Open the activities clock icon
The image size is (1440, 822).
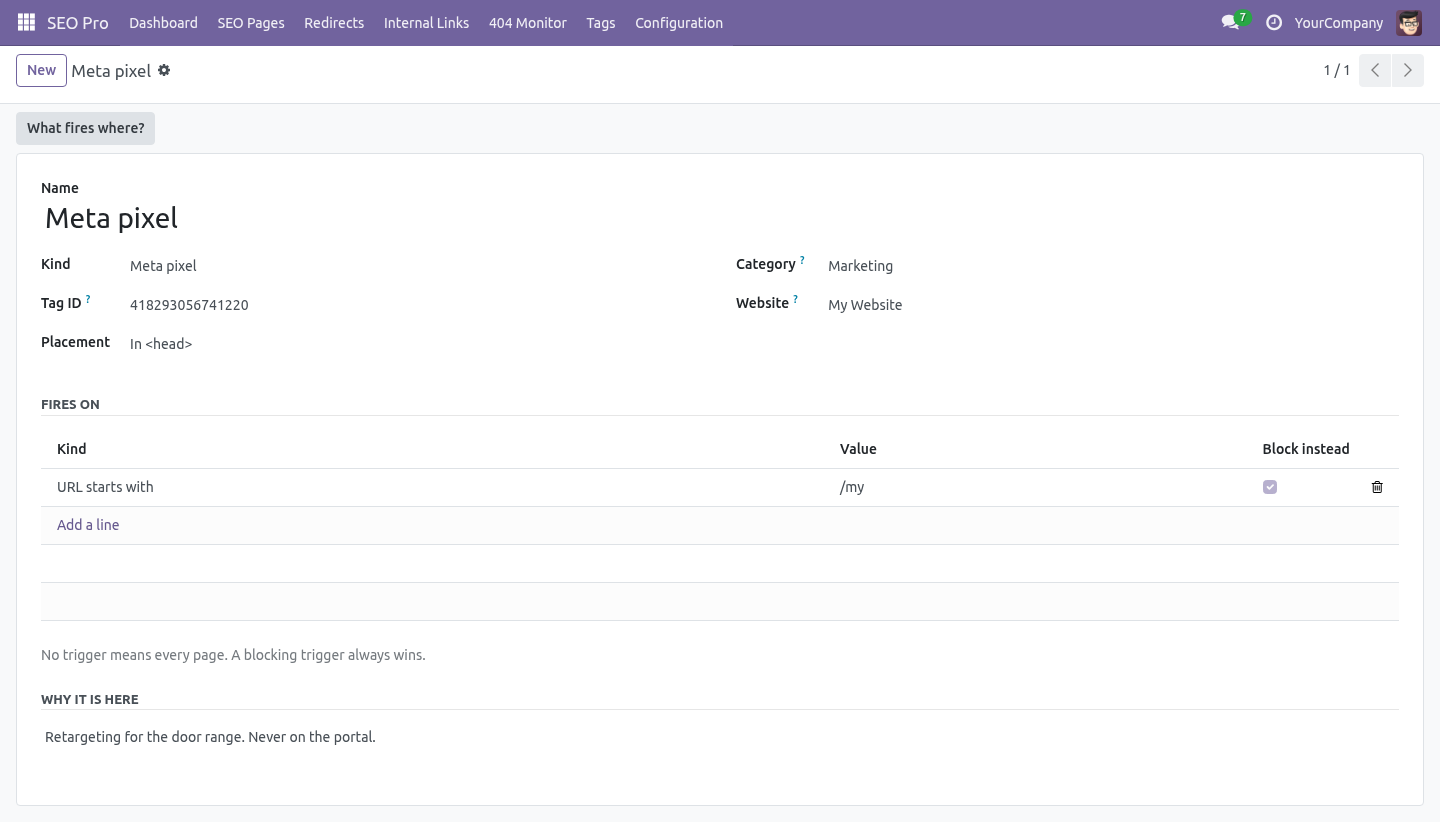pos(1274,22)
